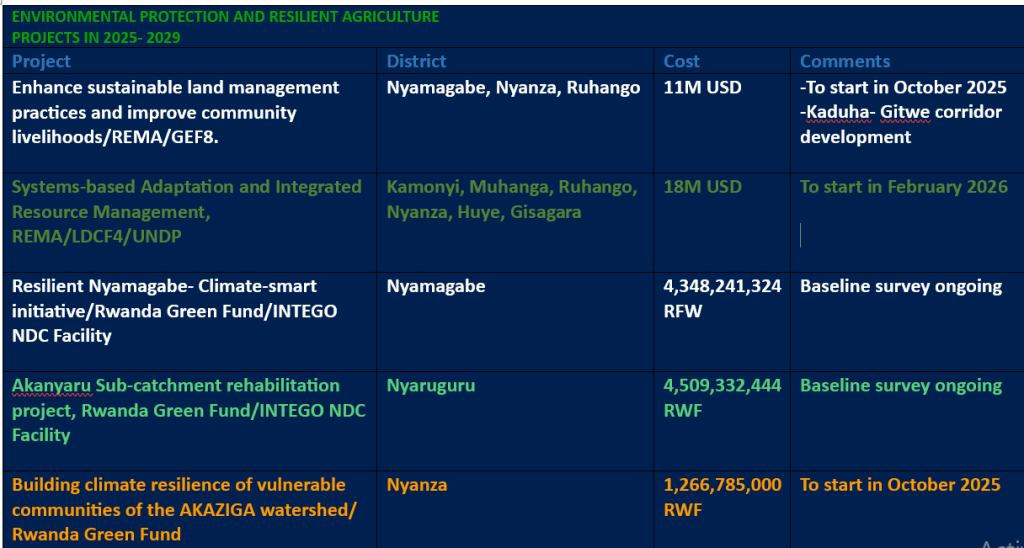The width and height of the screenshot is (1024, 548).
Task: Click the white '-To start in October 2025' comment line
Action: coord(904,88)
